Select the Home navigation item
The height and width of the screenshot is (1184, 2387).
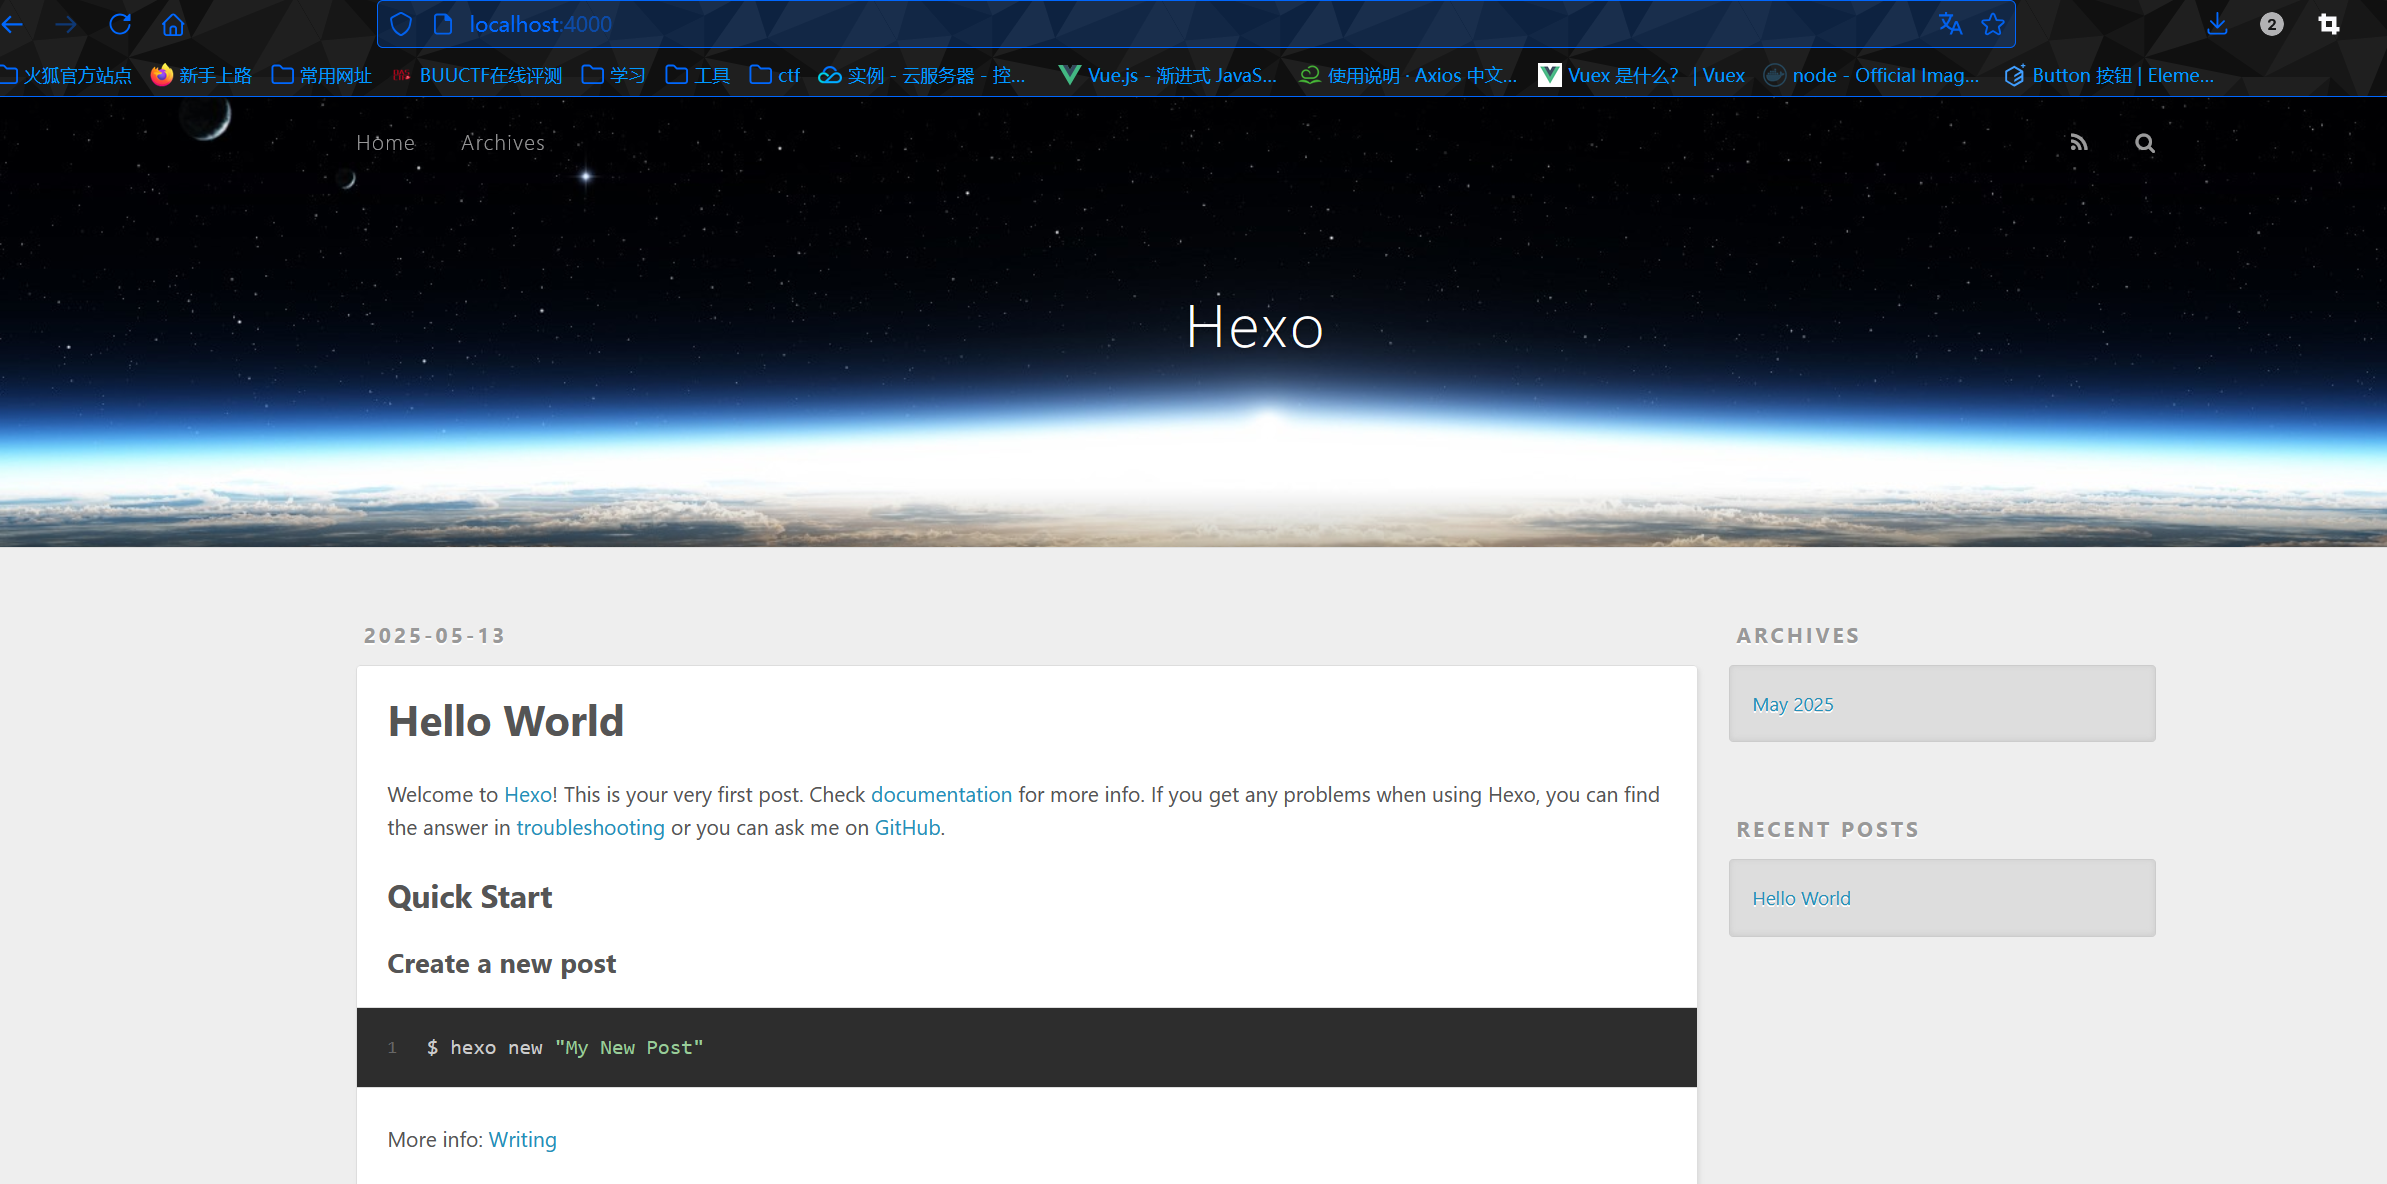tap(385, 143)
